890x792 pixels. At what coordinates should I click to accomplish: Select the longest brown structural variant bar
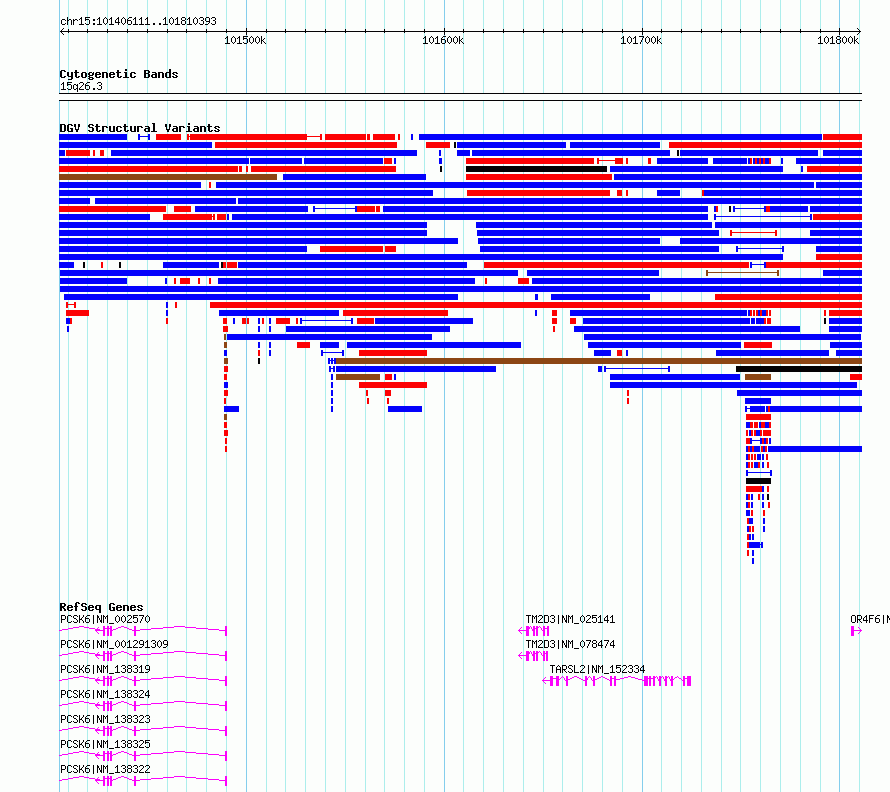pos(599,361)
